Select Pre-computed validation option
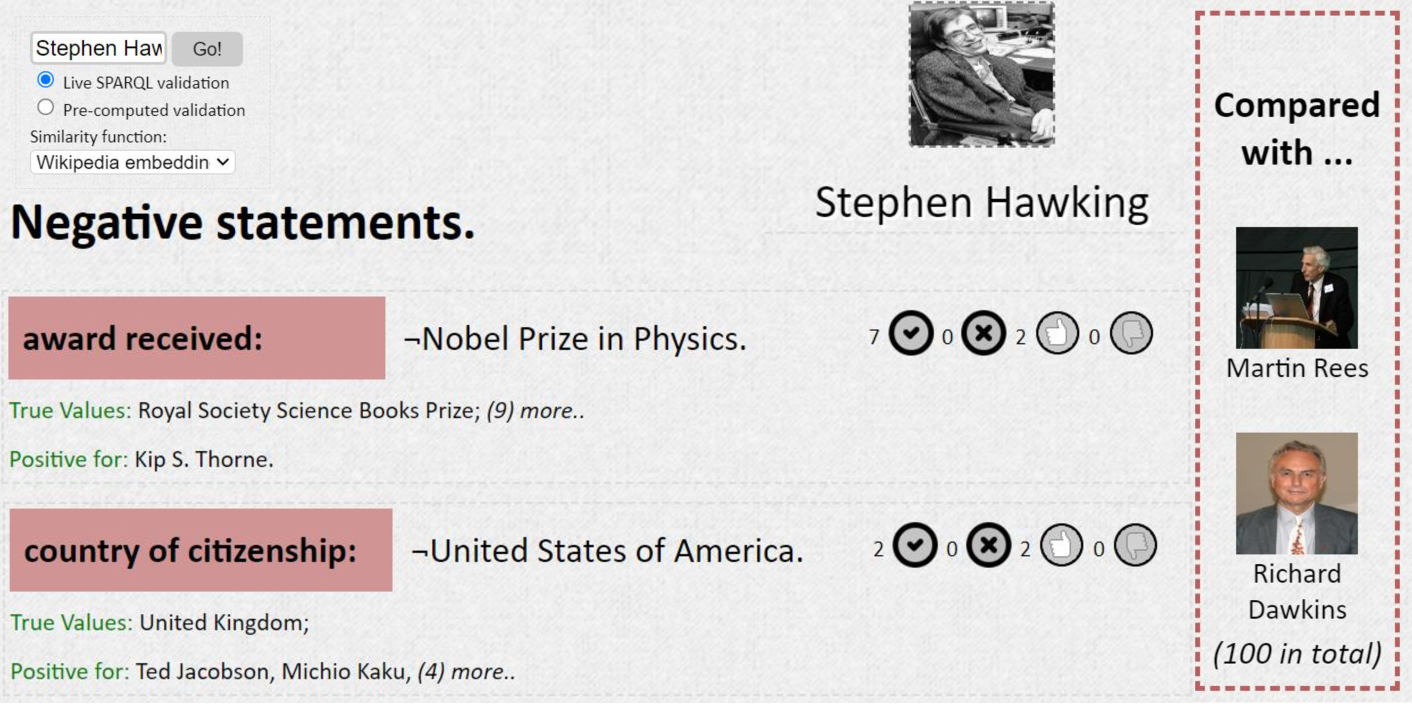Image resolution: width=1412 pixels, height=707 pixels. coord(46,107)
